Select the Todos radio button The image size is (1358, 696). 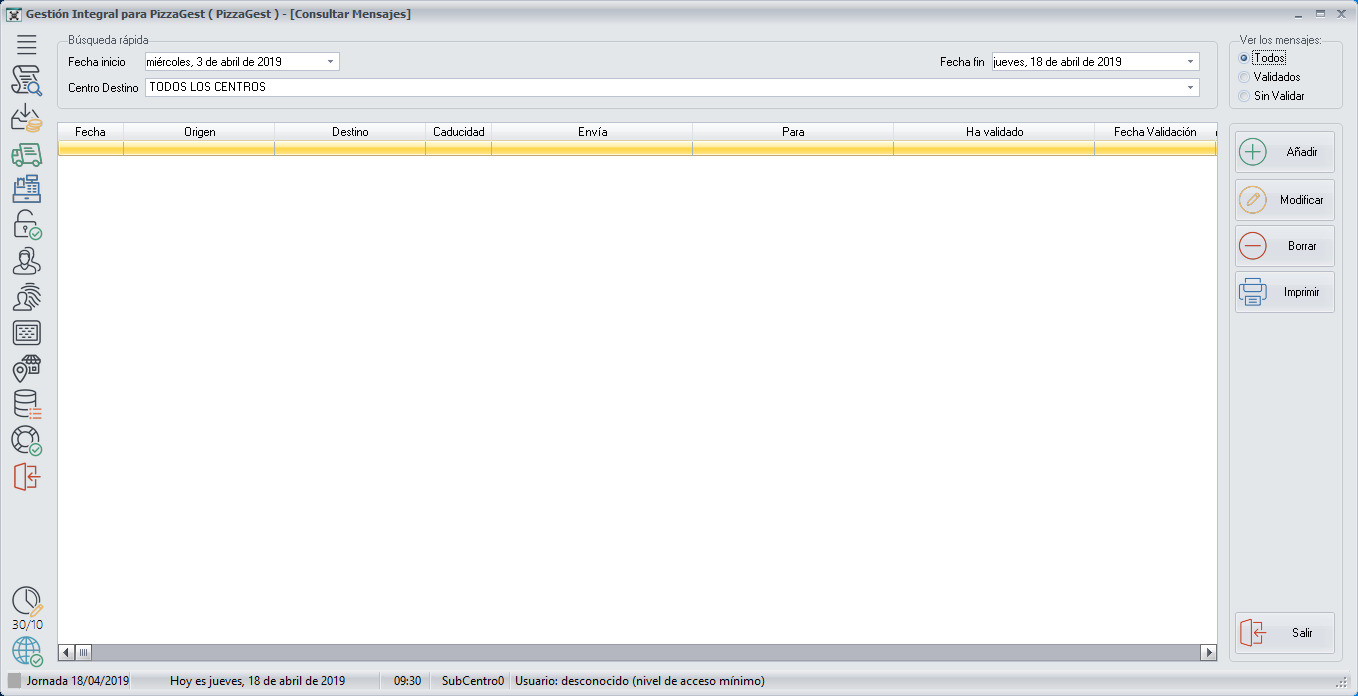pyautogui.click(x=1244, y=58)
